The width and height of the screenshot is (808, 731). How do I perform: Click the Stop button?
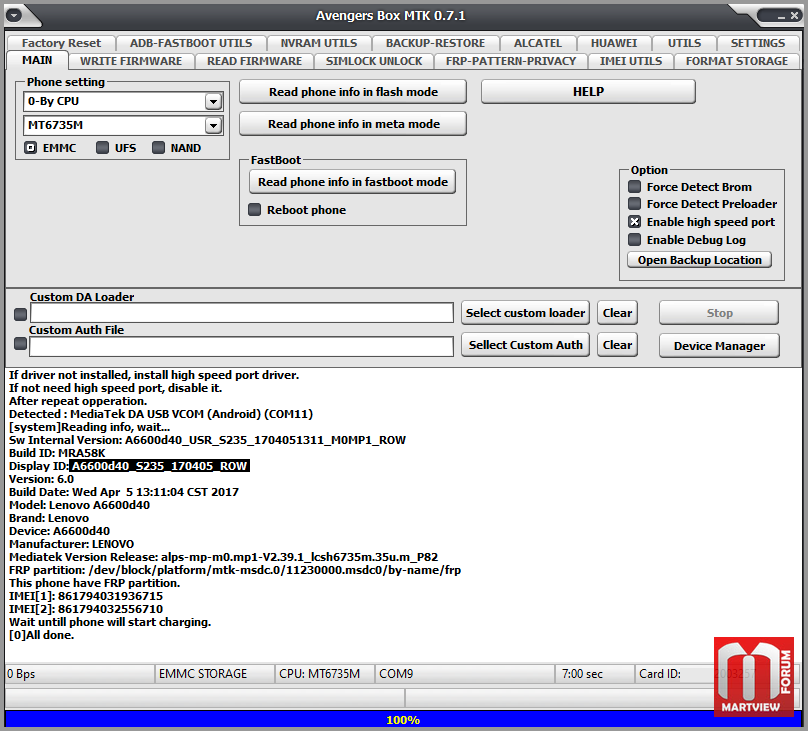719,313
